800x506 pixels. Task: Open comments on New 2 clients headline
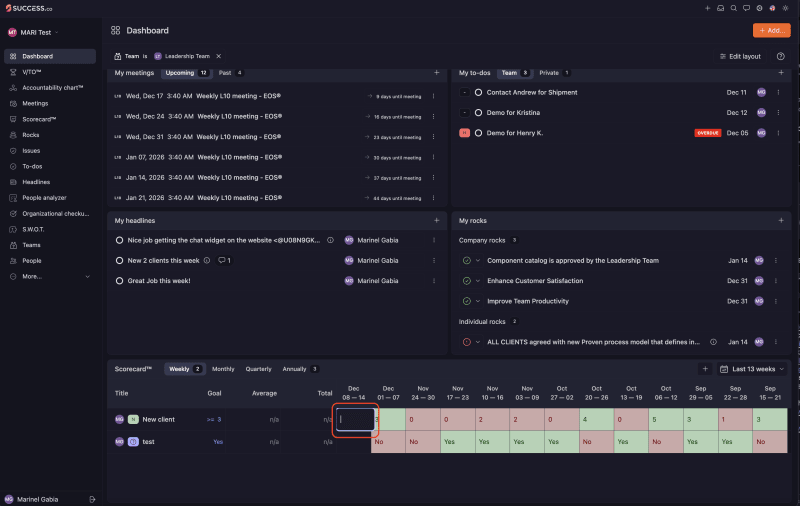click(x=224, y=260)
